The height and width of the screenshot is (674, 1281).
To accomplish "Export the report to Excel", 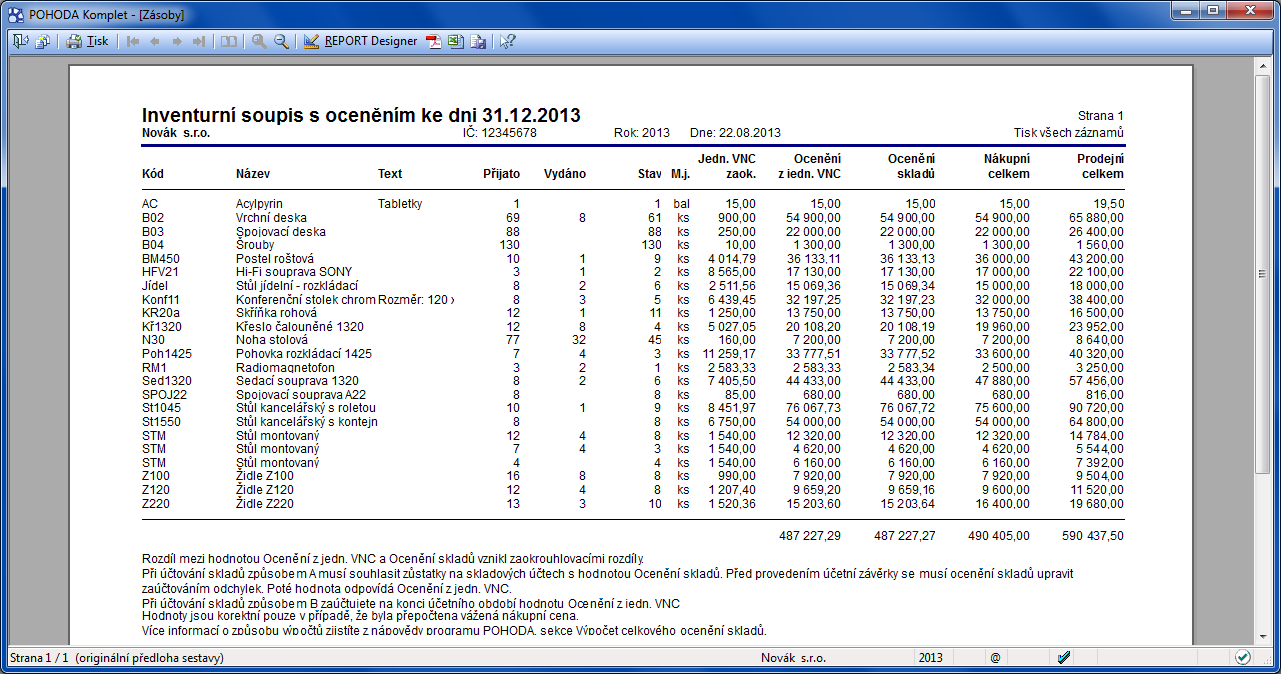I will click(x=456, y=41).
